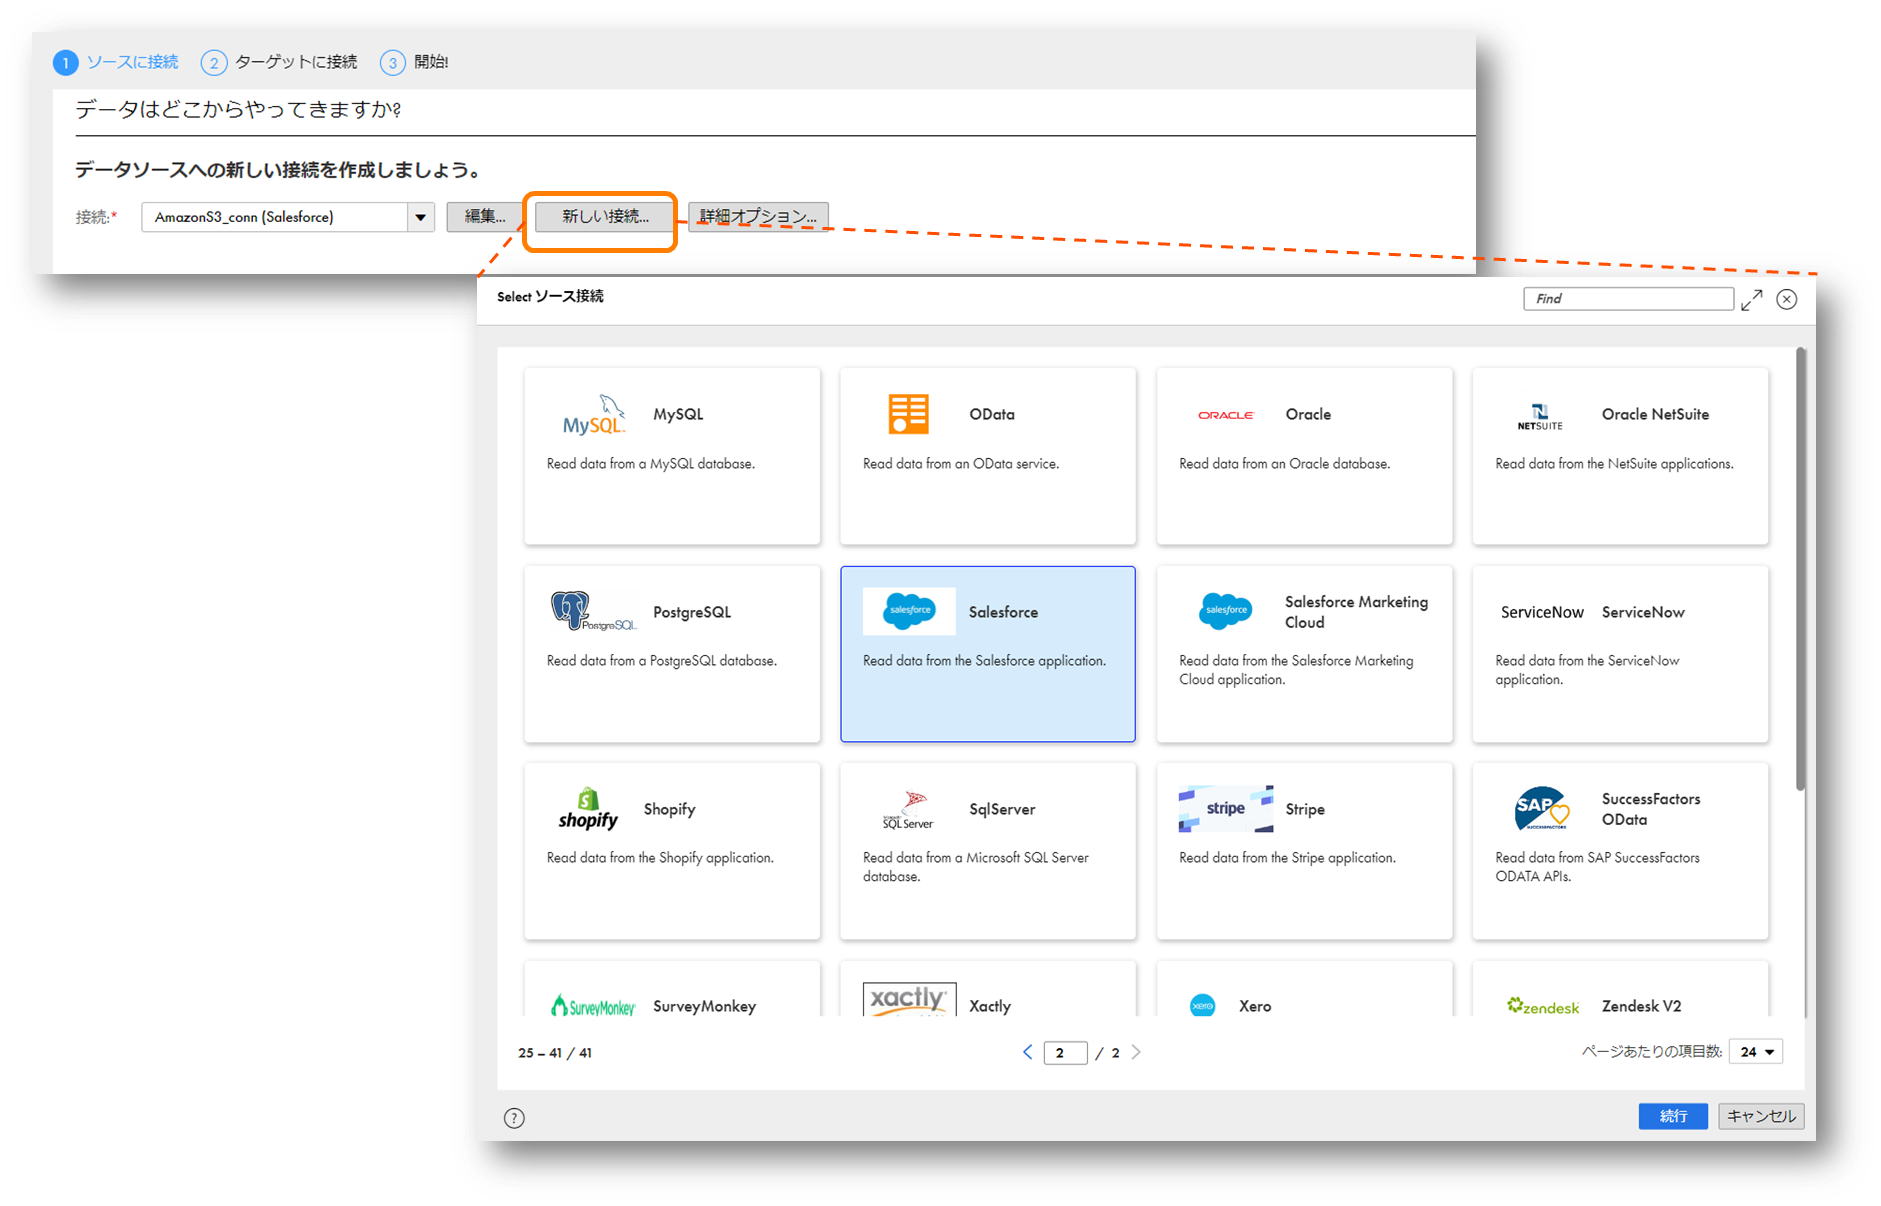Choose the OData connector icon
This screenshot has height=1206, width=1881.
(x=908, y=414)
